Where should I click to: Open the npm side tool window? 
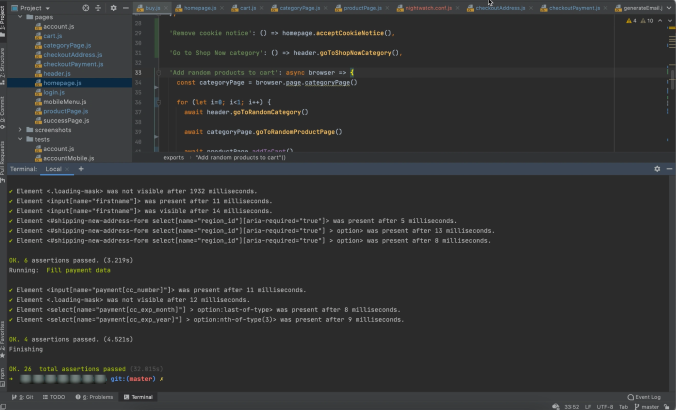click(3, 377)
